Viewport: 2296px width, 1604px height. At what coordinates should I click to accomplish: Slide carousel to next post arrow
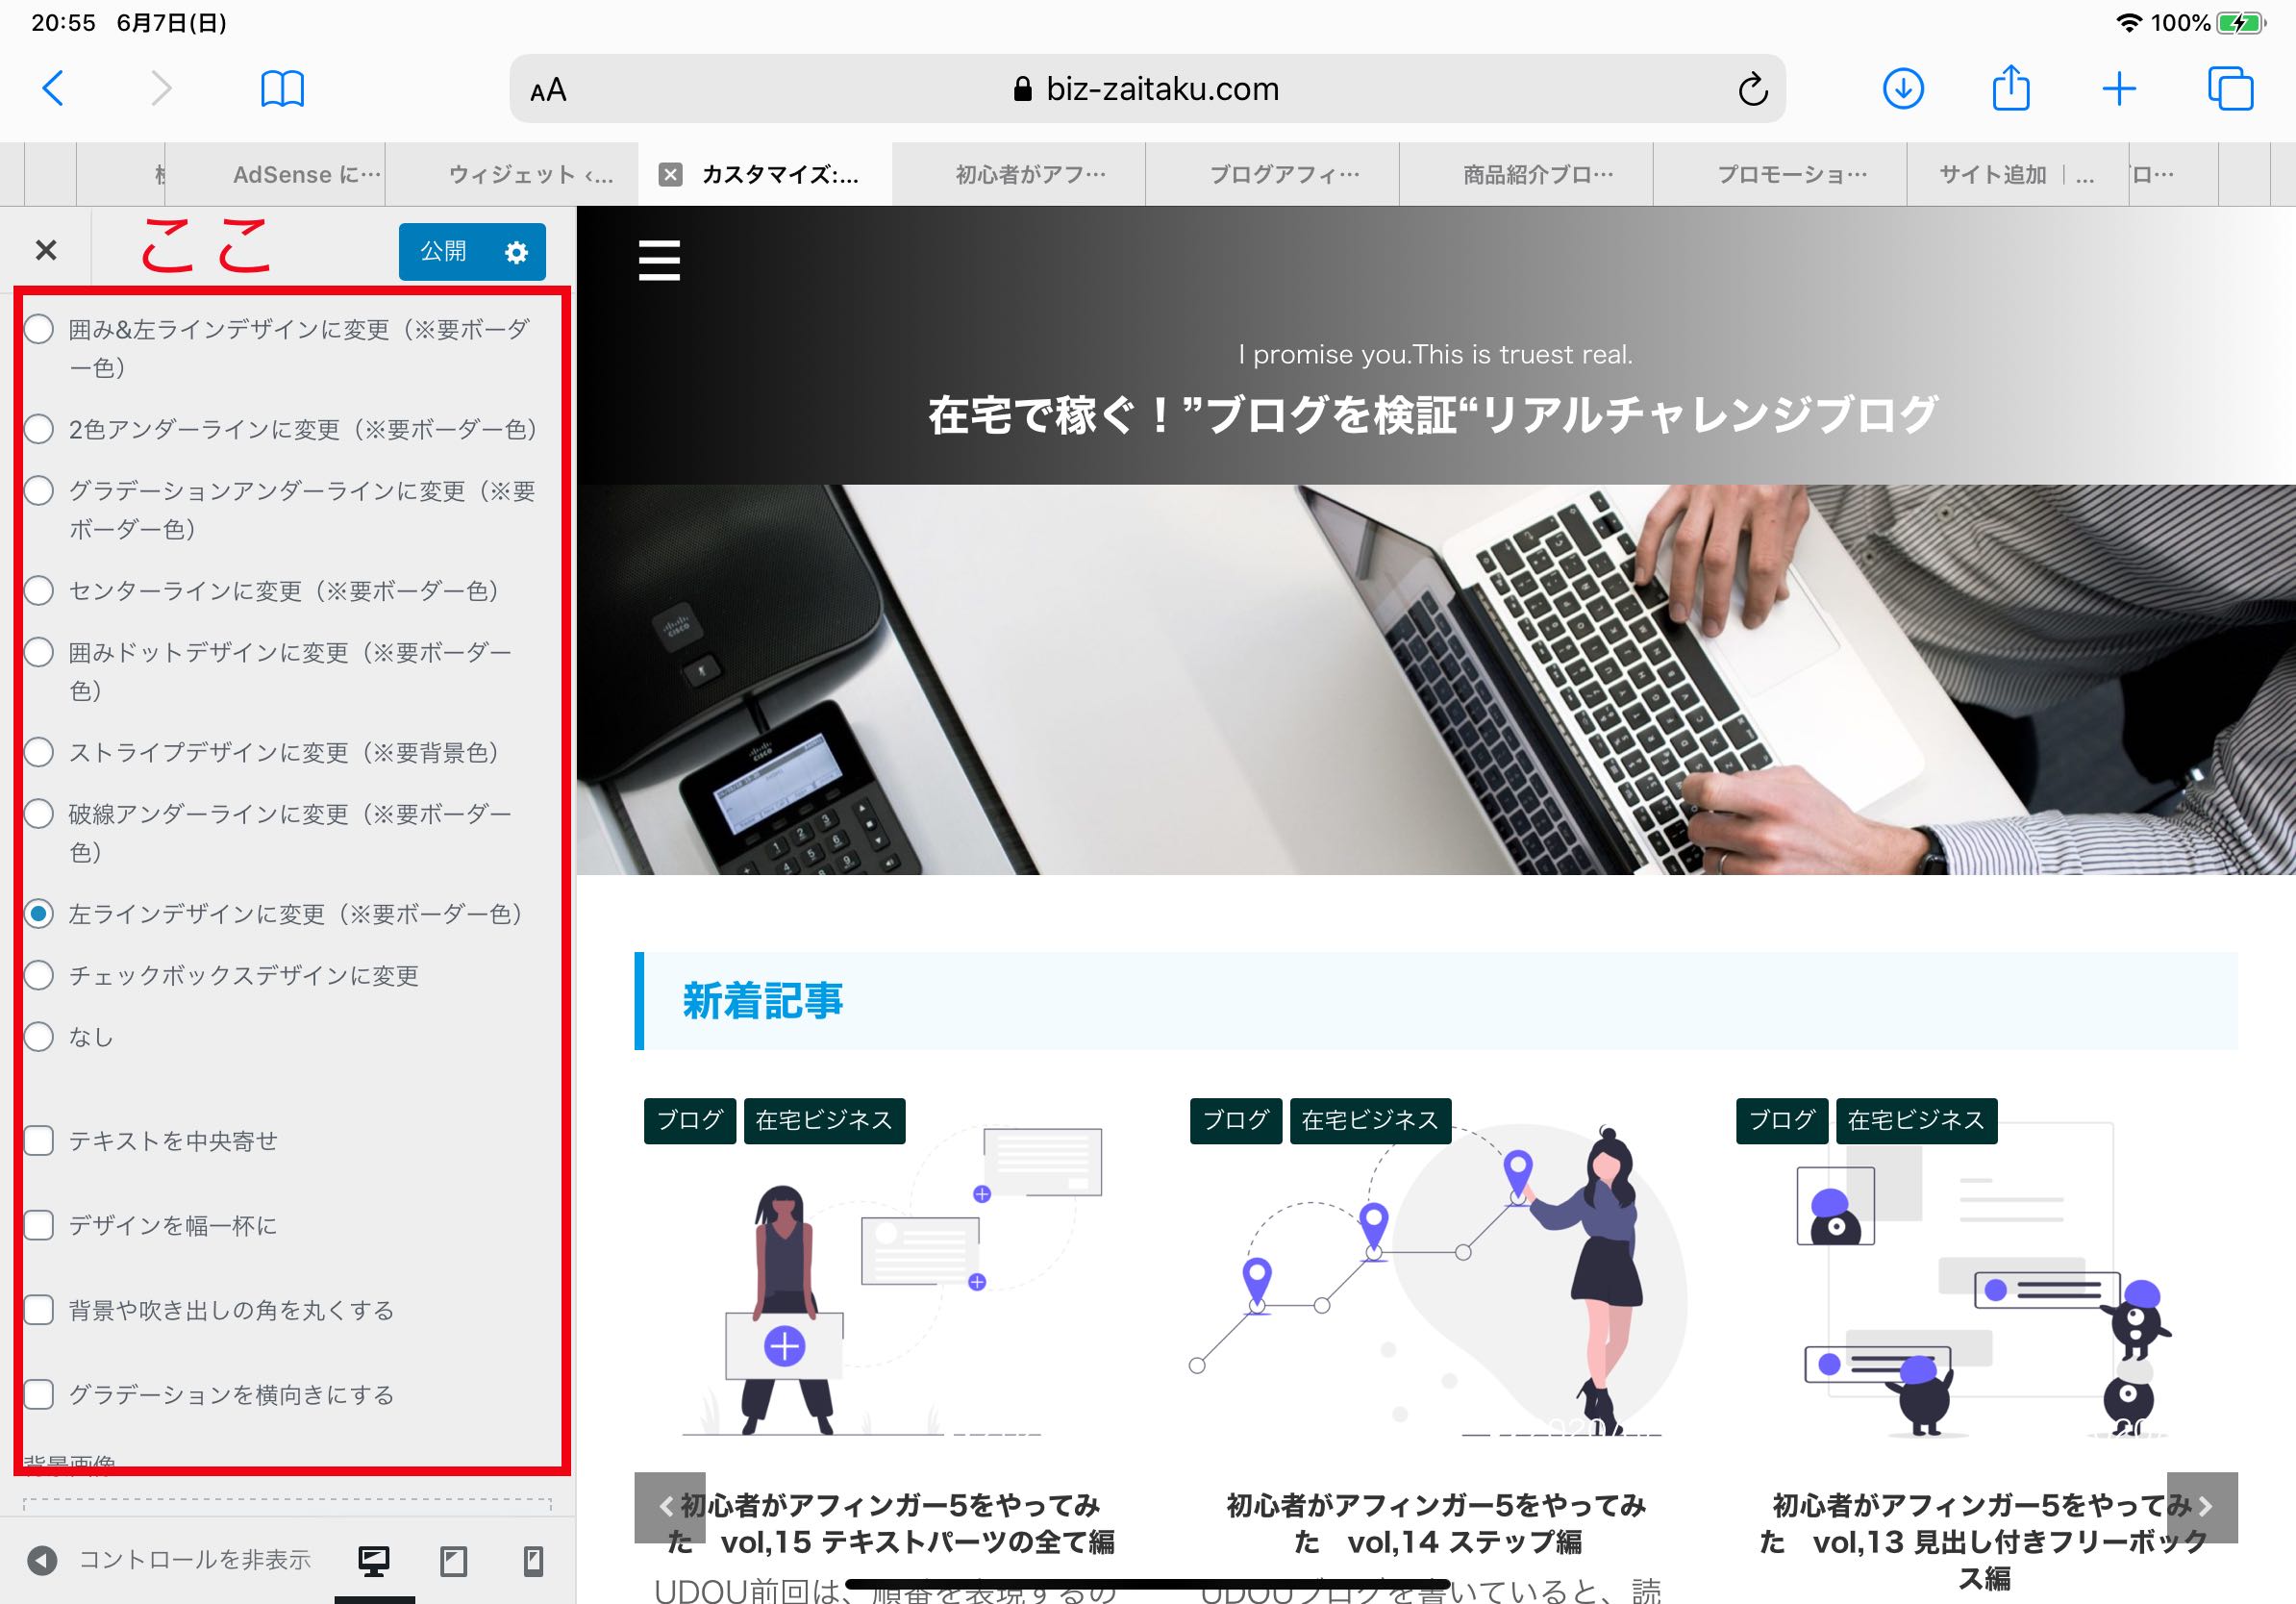tap(2203, 1506)
